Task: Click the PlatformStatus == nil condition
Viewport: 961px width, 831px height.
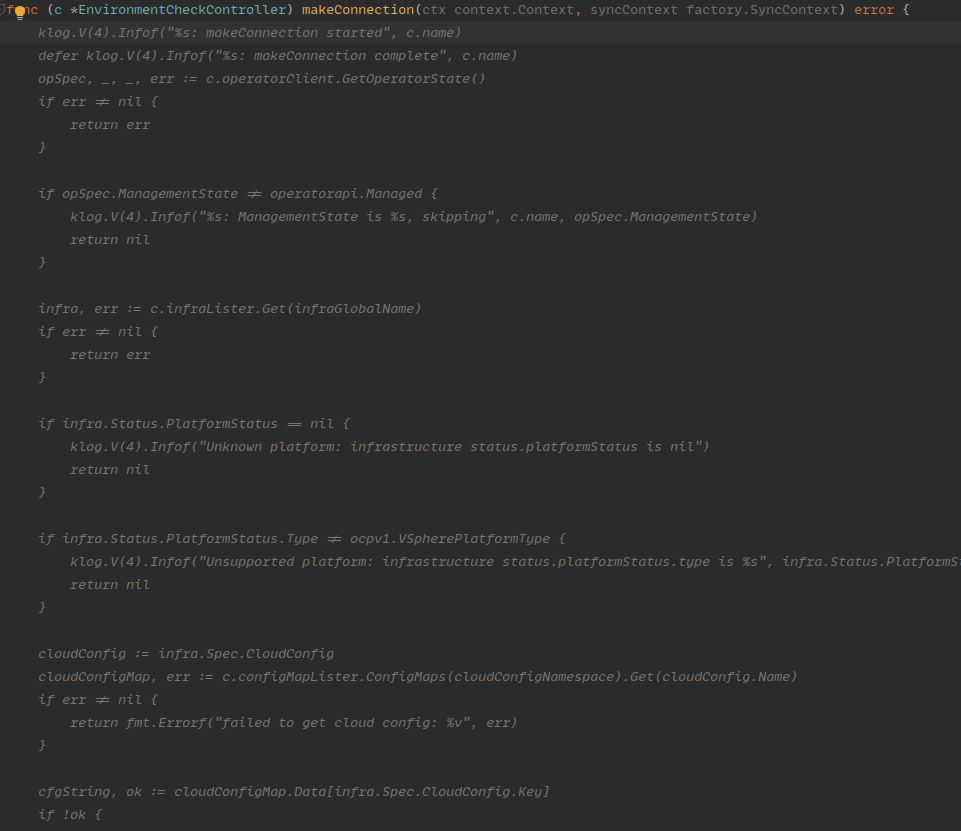Action: tap(198, 423)
